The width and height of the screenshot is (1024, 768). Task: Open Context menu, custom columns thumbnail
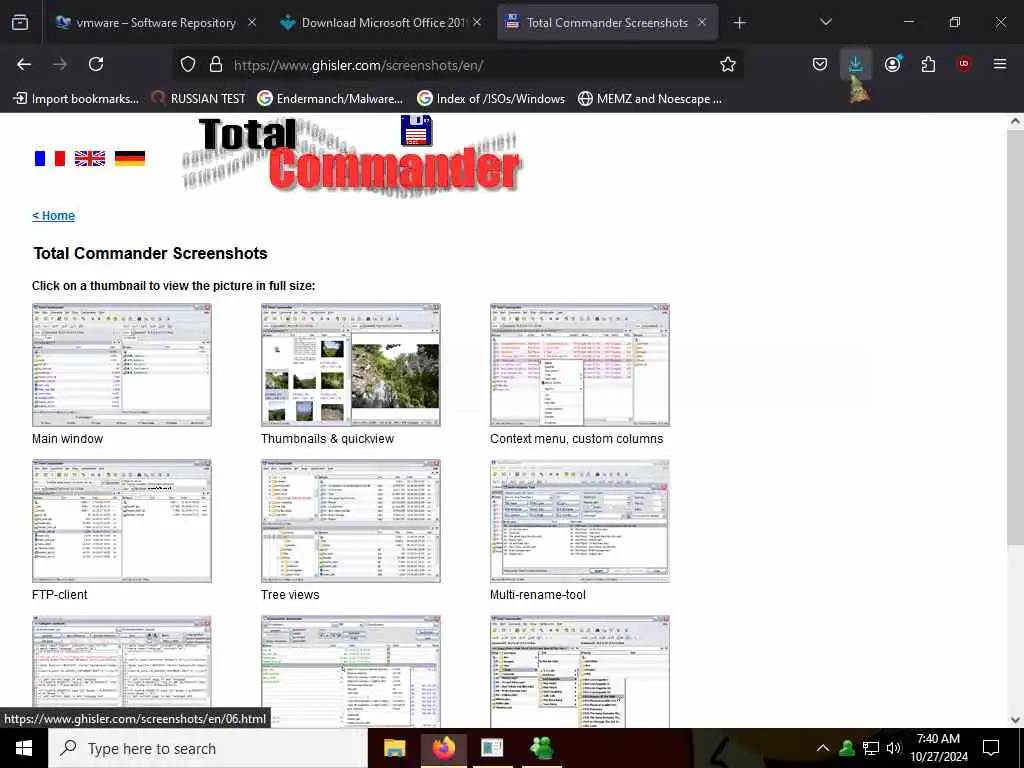580,365
